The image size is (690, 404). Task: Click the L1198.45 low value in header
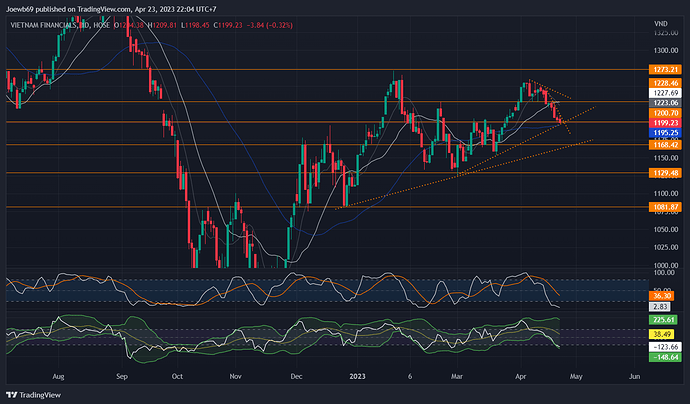pos(195,26)
